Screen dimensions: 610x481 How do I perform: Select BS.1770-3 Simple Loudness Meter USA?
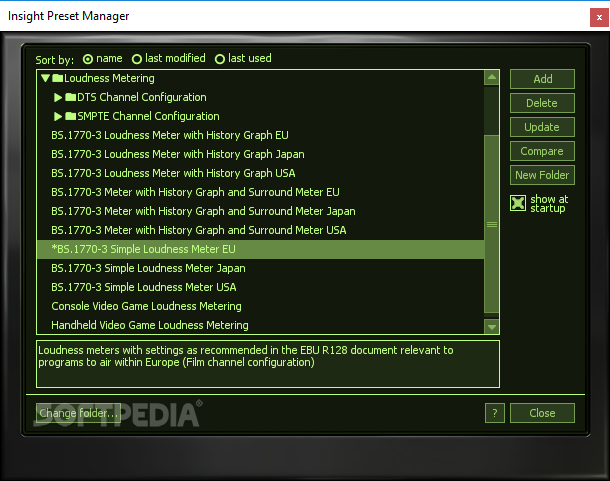(260, 287)
